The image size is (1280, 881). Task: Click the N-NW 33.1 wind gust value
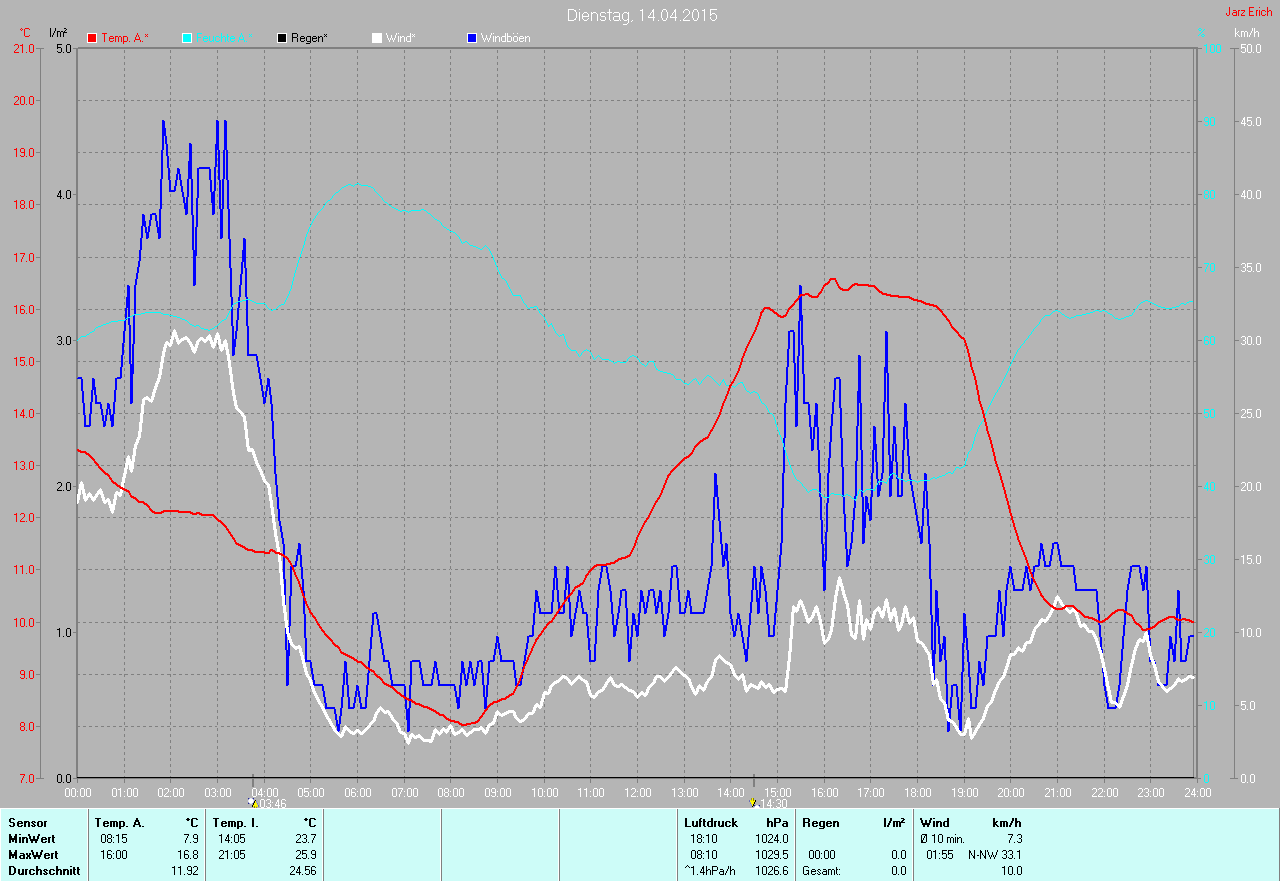pos(994,855)
